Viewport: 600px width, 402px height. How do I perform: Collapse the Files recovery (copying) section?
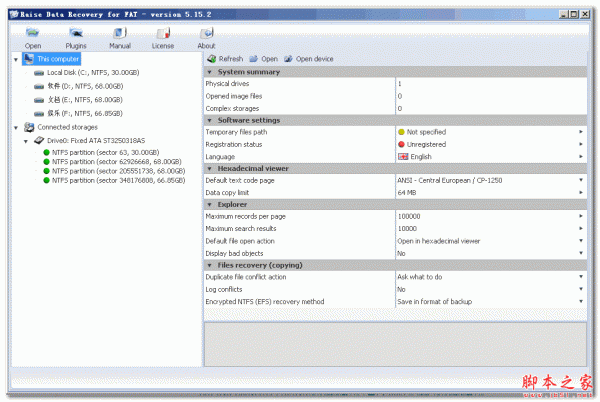tap(209, 265)
